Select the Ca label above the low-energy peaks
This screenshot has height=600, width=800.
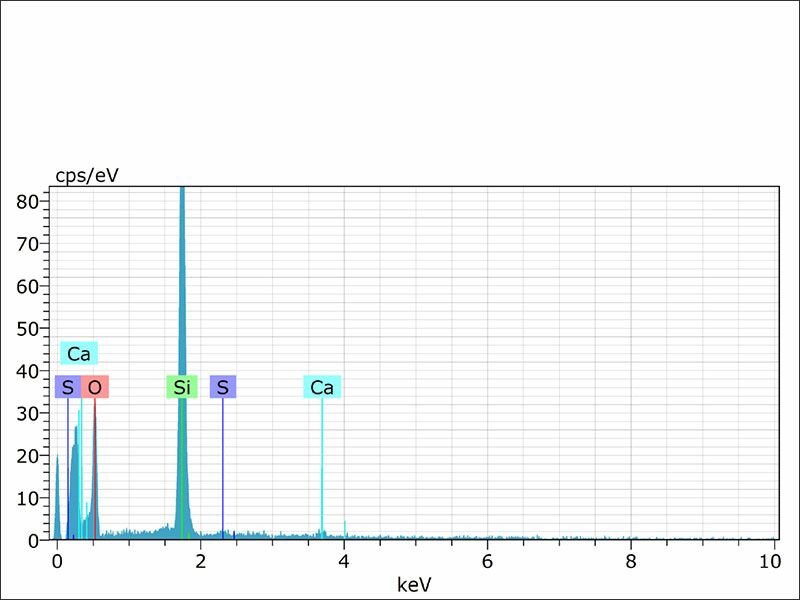click(79, 354)
